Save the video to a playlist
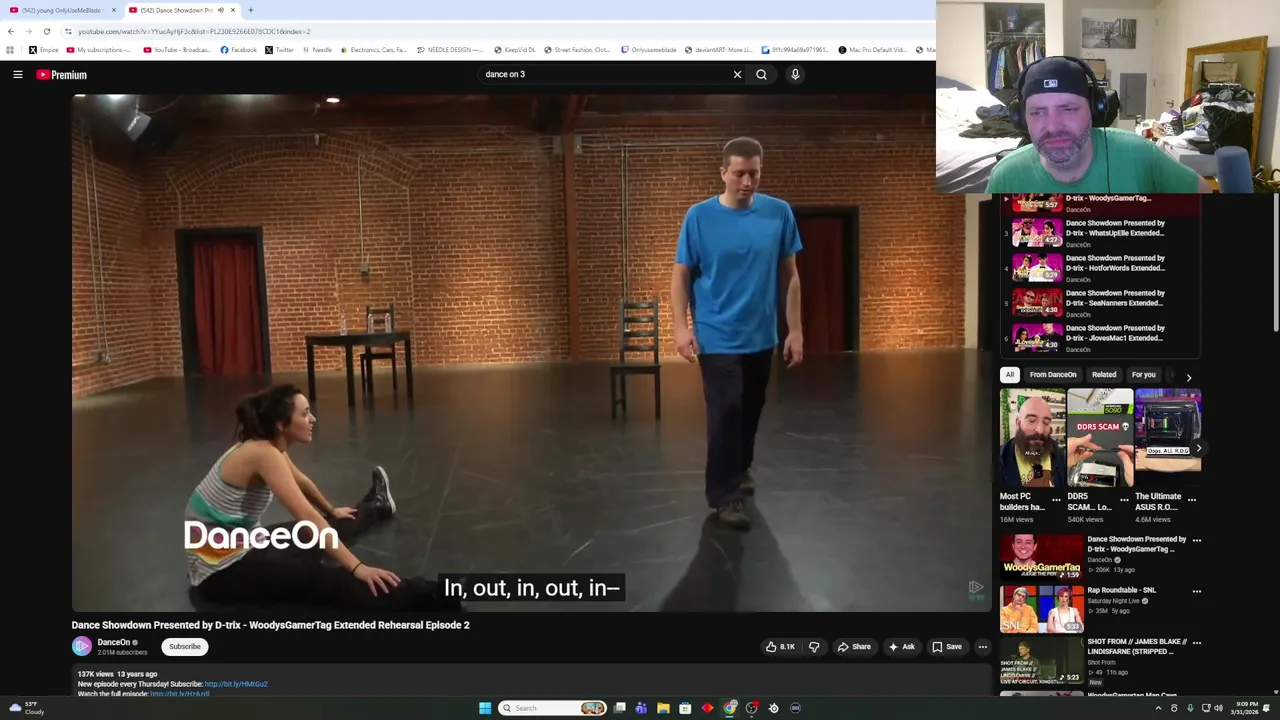1280x720 pixels. pos(946,647)
